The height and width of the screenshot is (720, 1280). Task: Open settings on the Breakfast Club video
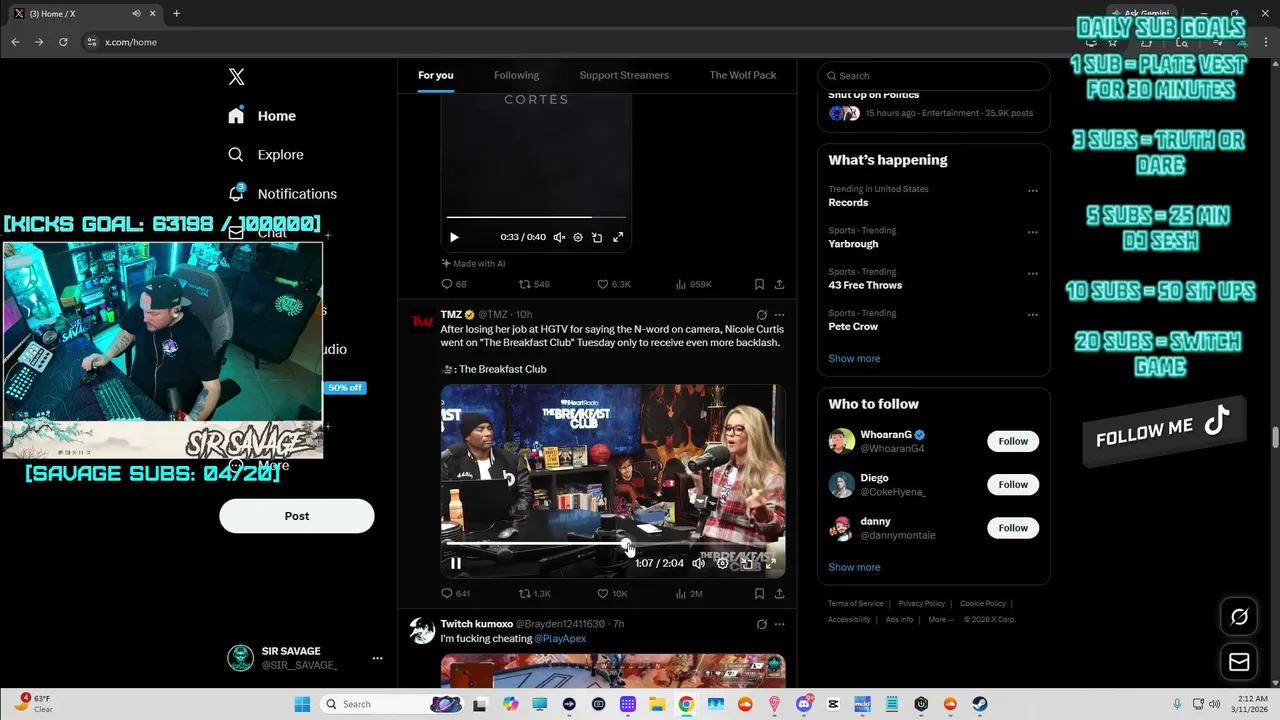tap(723, 563)
